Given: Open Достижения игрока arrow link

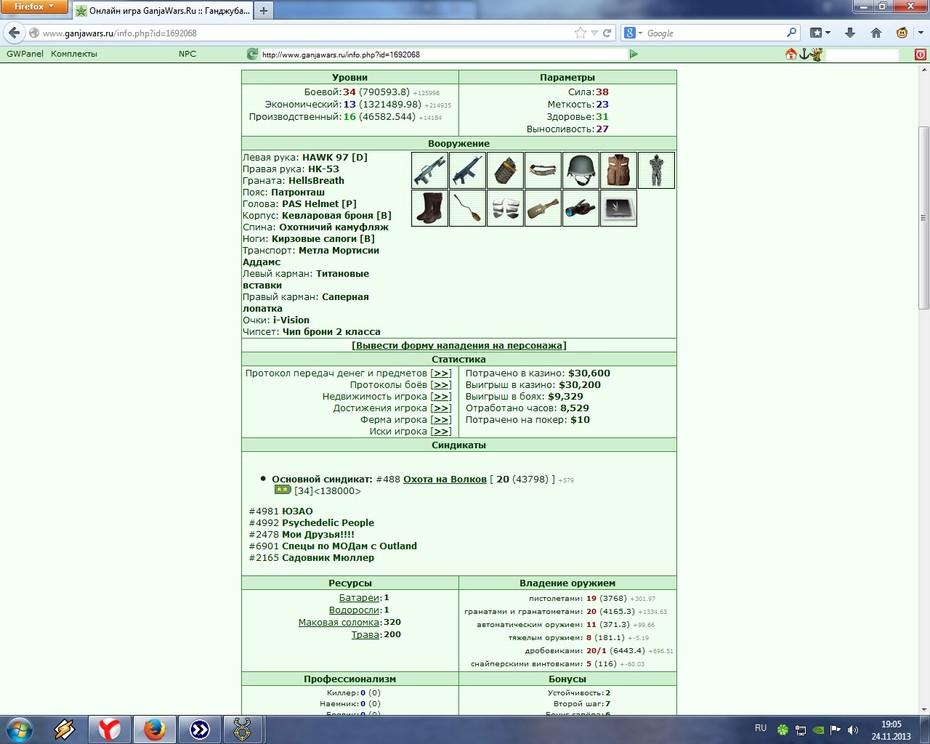Looking at the screenshot, I should [441, 408].
